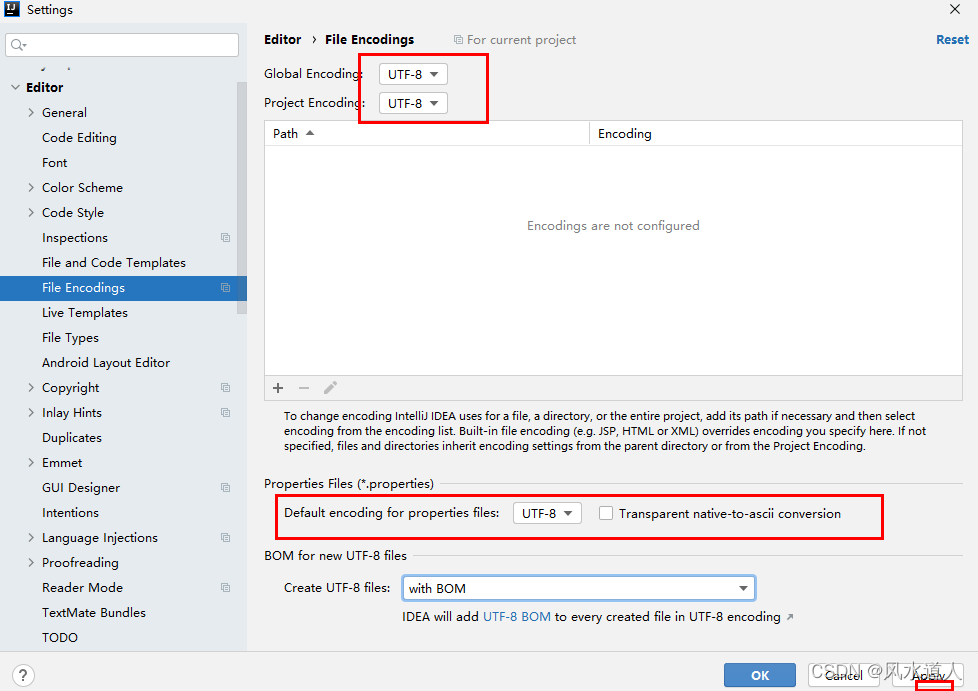Collapse the Editor section in the sidebar

point(16,87)
